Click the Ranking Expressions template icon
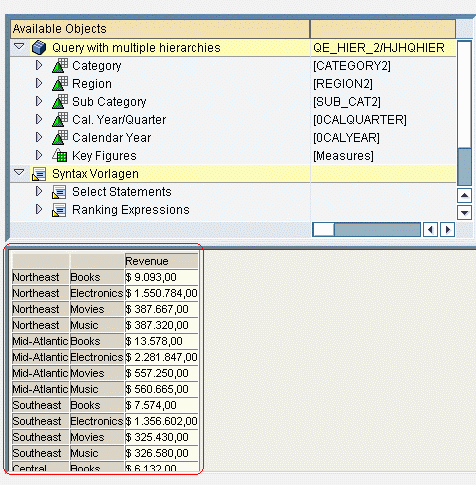The width and height of the screenshot is (476, 485). click(59, 210)
